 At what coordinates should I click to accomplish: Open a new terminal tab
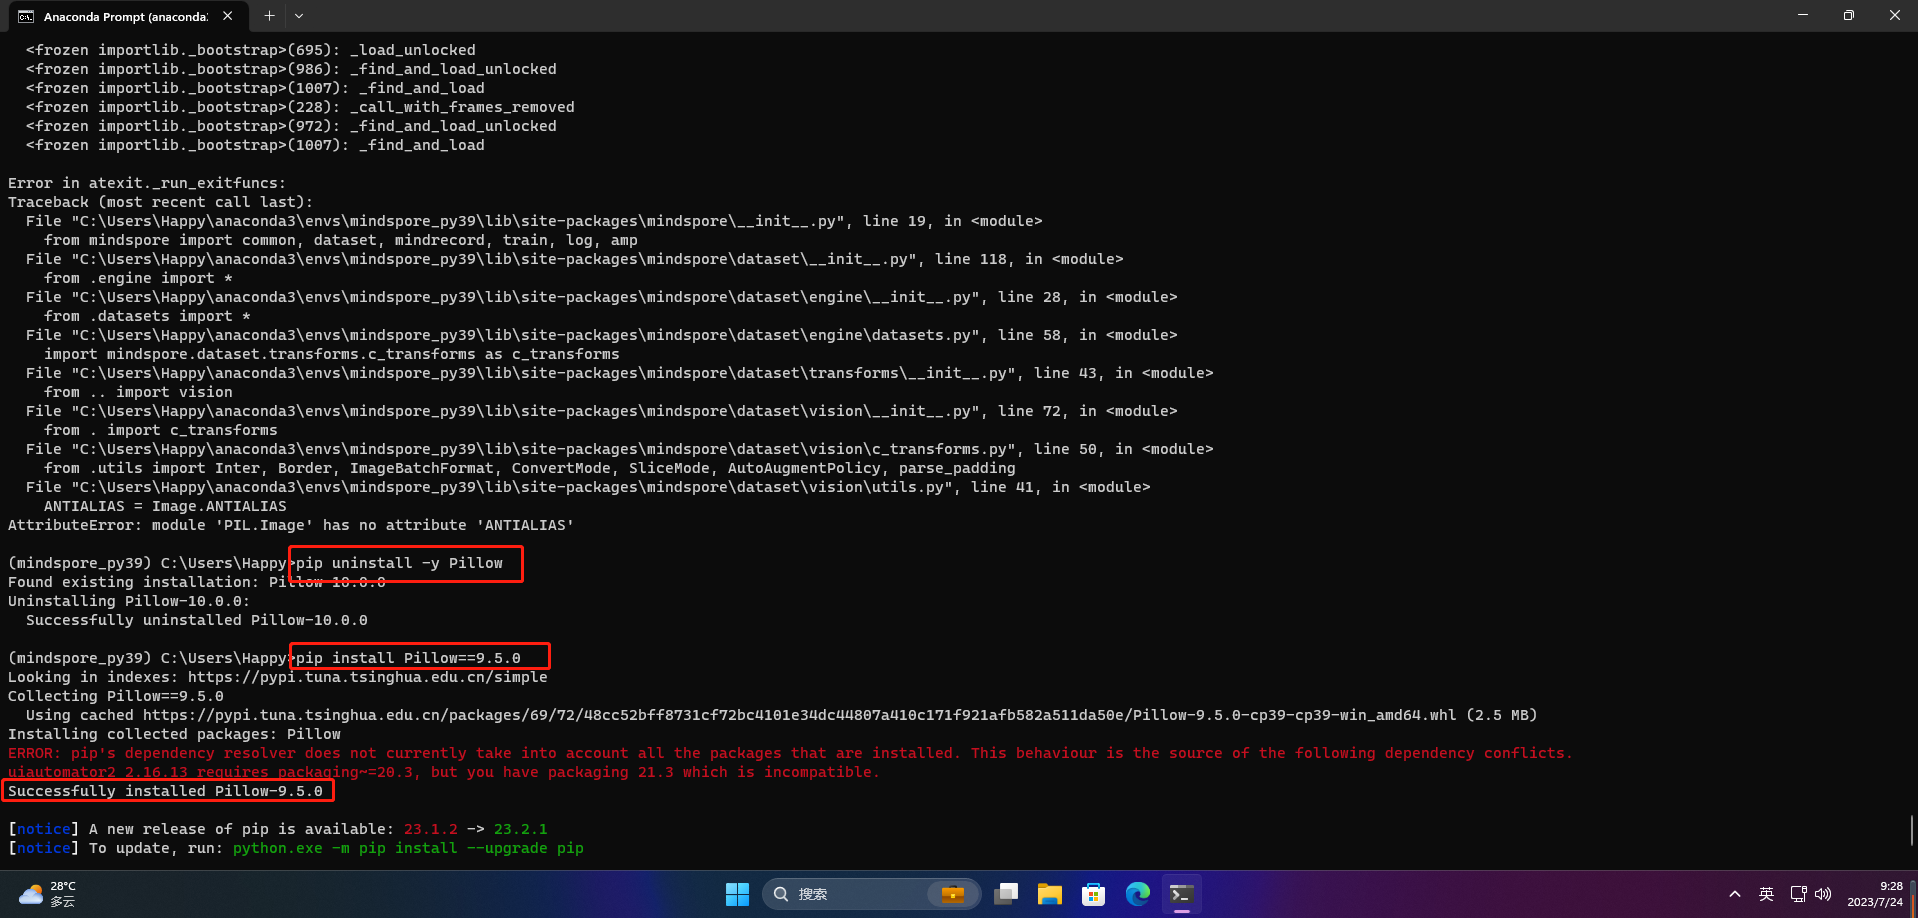[x=269, y=16]
